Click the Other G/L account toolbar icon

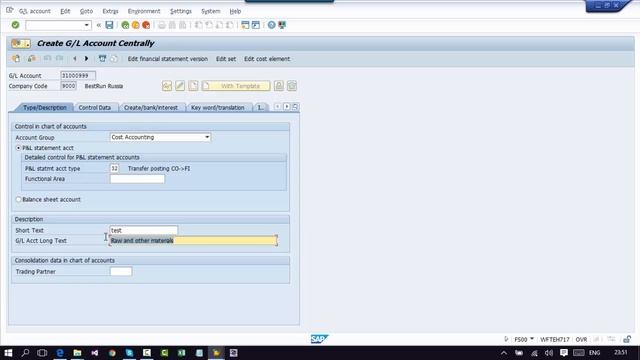click(x=16, y=59)
